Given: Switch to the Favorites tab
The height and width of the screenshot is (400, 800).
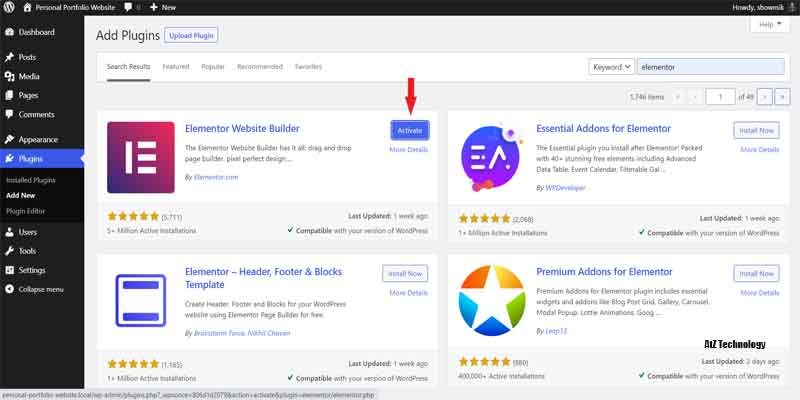Looking at the screenshot, I should pos(308,67).
